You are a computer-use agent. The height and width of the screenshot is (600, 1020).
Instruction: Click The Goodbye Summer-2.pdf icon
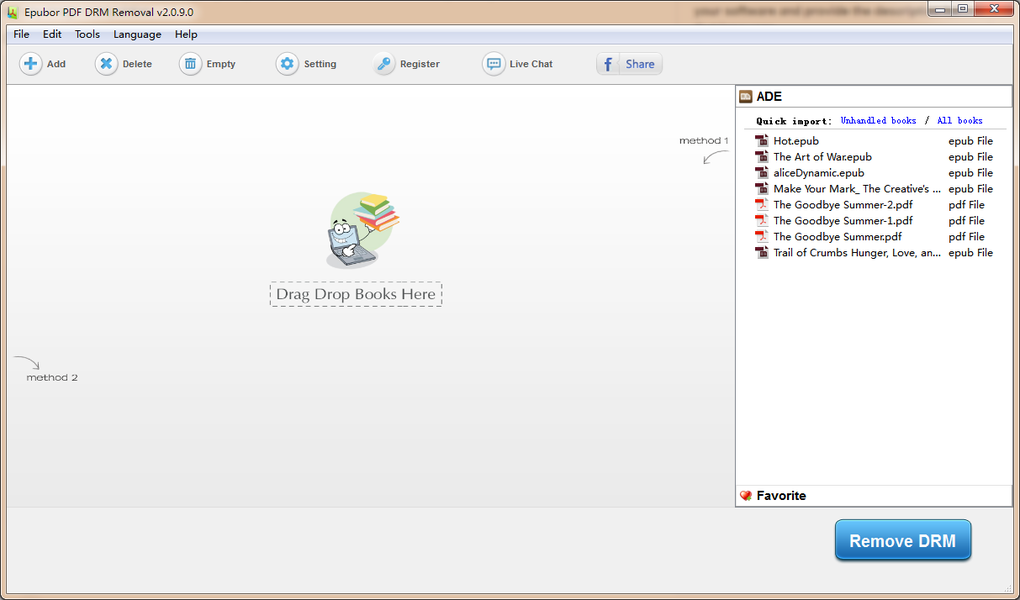(x=761, y=204)
